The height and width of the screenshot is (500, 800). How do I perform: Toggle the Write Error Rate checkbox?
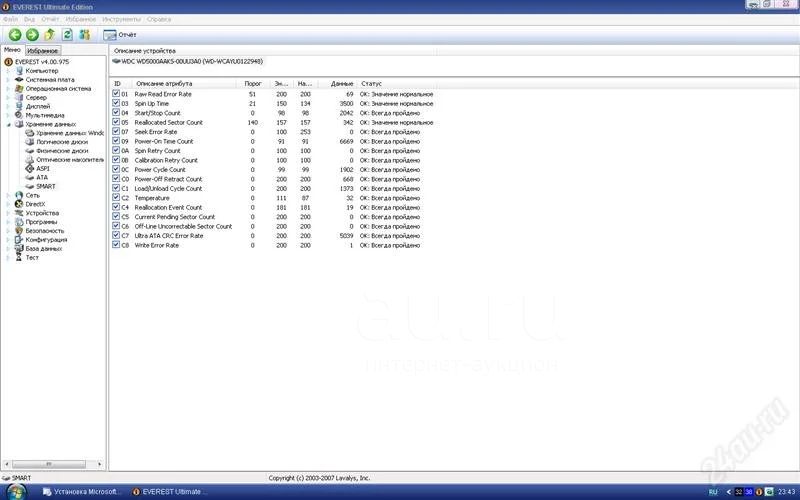pos(116,245)
